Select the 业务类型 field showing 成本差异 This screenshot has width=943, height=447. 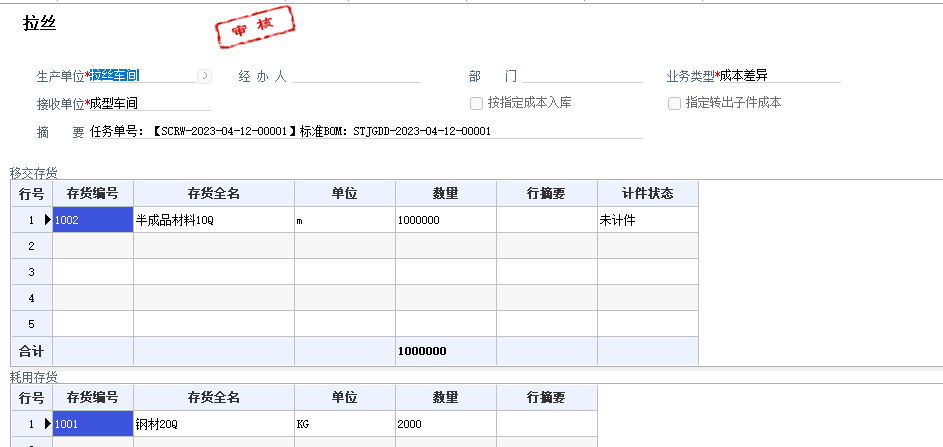[780, 75]
